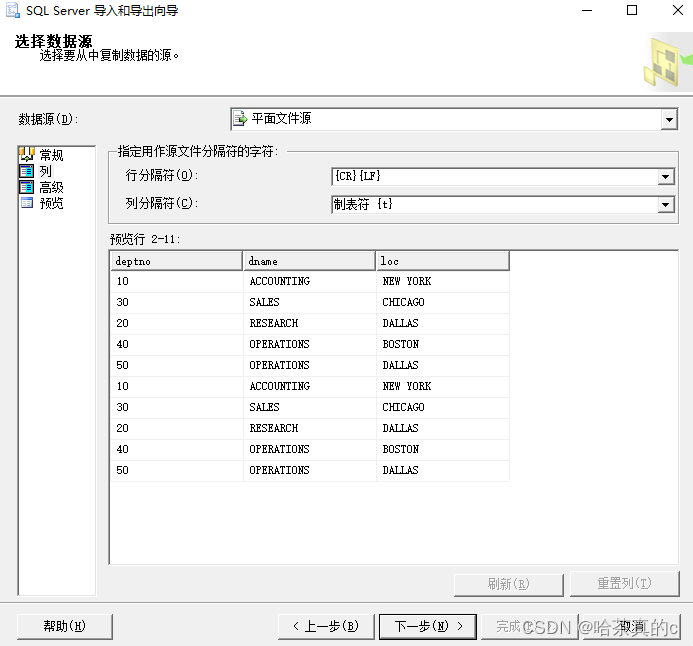The image size is (693, 646).
Task: Click the loc column header
Action: coord(443,261)
